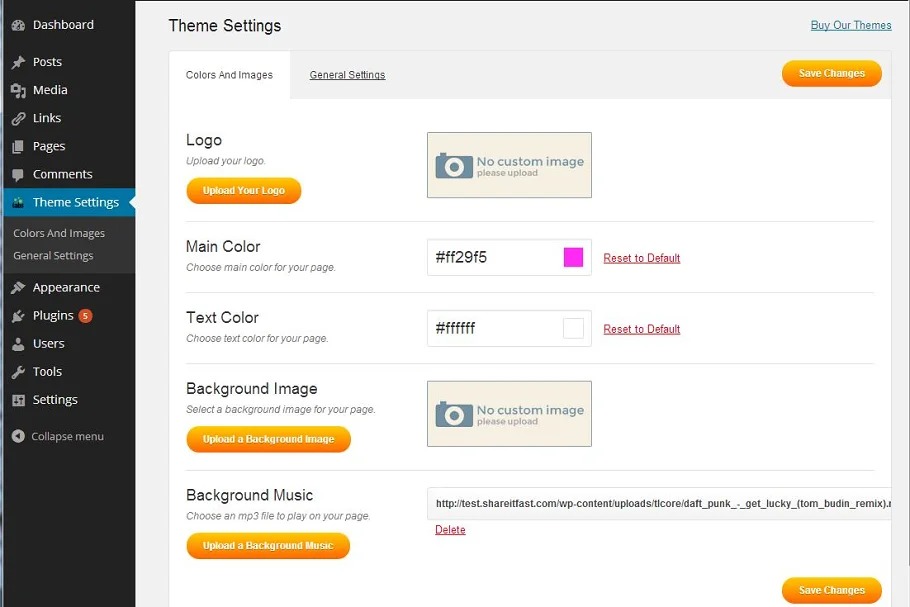Open Appearance via its paintbrush icon
The image size is (910, 607).
tap(18, 288)
